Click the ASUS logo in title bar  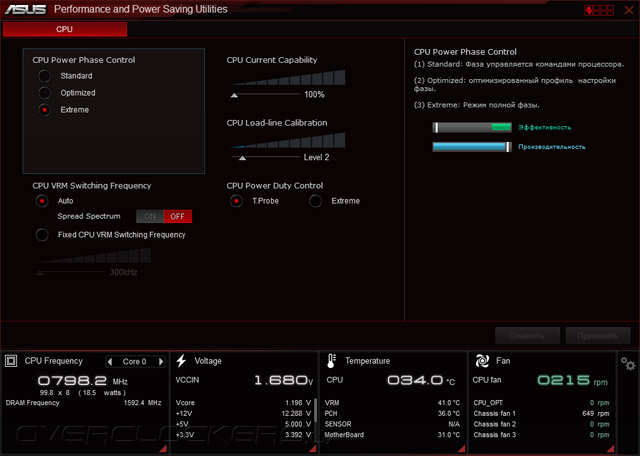click(x=25, y=9)
